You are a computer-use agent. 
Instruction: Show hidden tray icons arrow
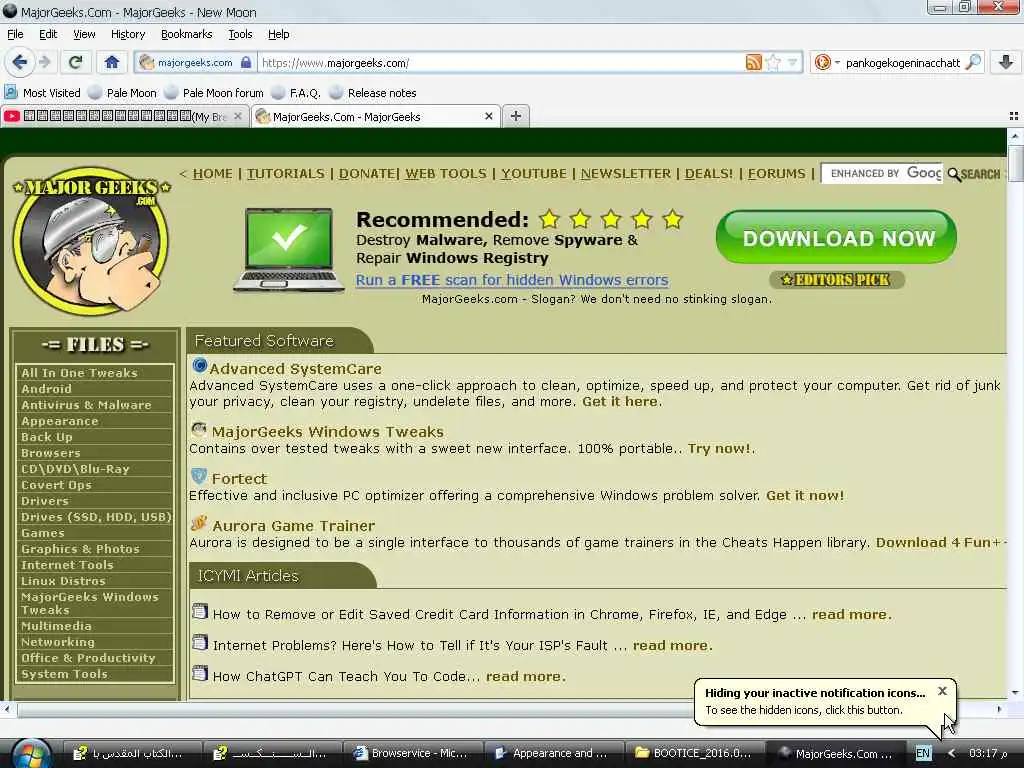click(951, 753)
